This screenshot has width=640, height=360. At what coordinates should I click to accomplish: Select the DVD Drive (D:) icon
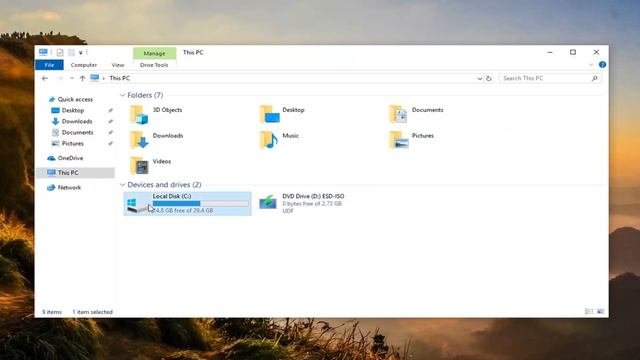(268, 202)
